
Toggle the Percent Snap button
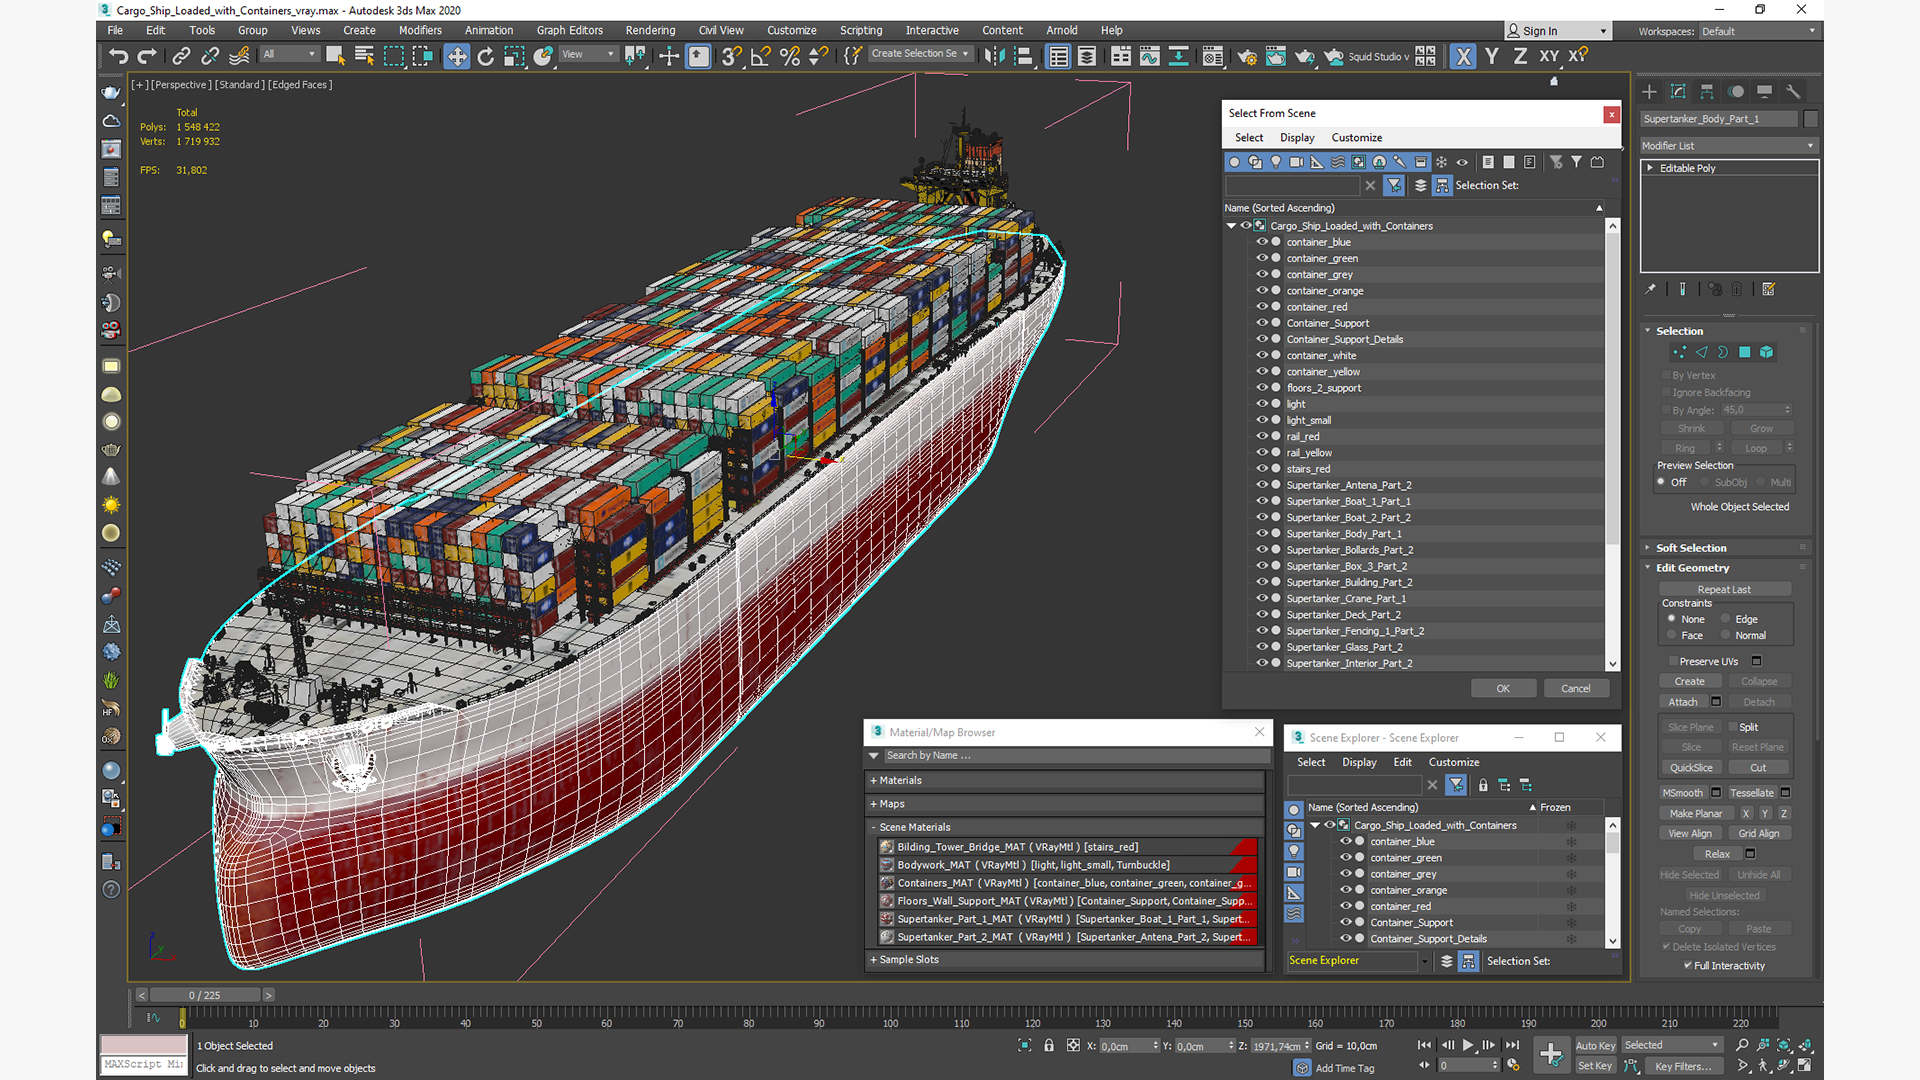coord(790,56)
